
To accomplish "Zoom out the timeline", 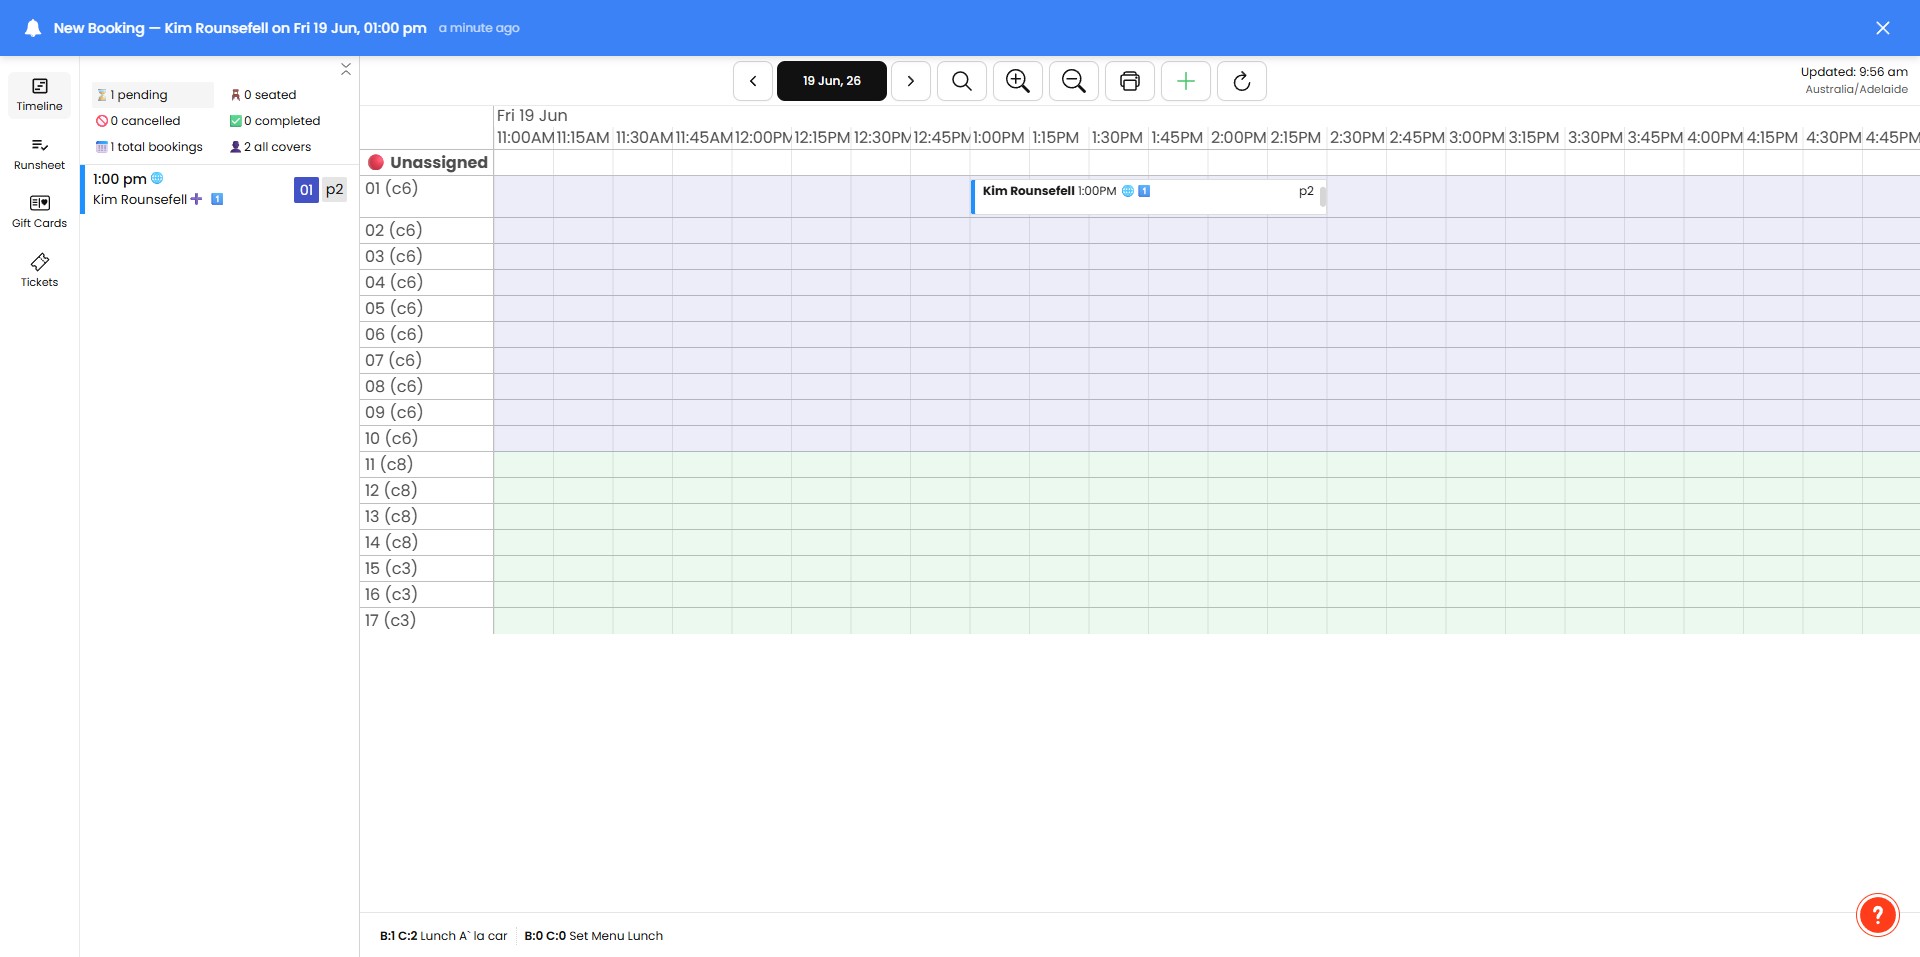I will click(x=1073, y=81).
